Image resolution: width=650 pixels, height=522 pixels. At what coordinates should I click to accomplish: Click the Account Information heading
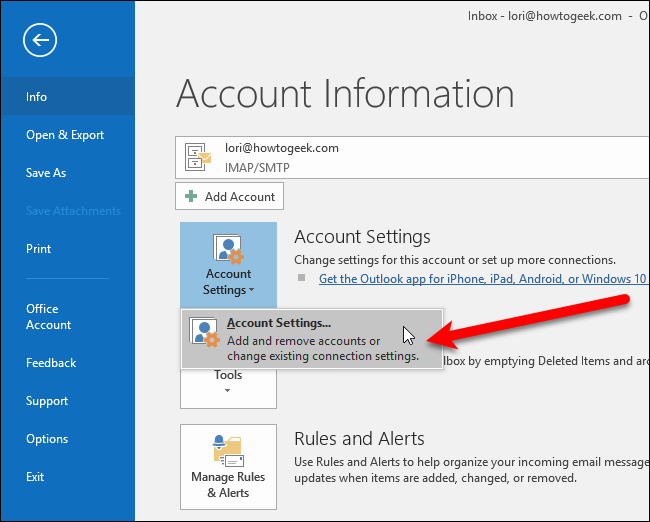coord(345,94)
